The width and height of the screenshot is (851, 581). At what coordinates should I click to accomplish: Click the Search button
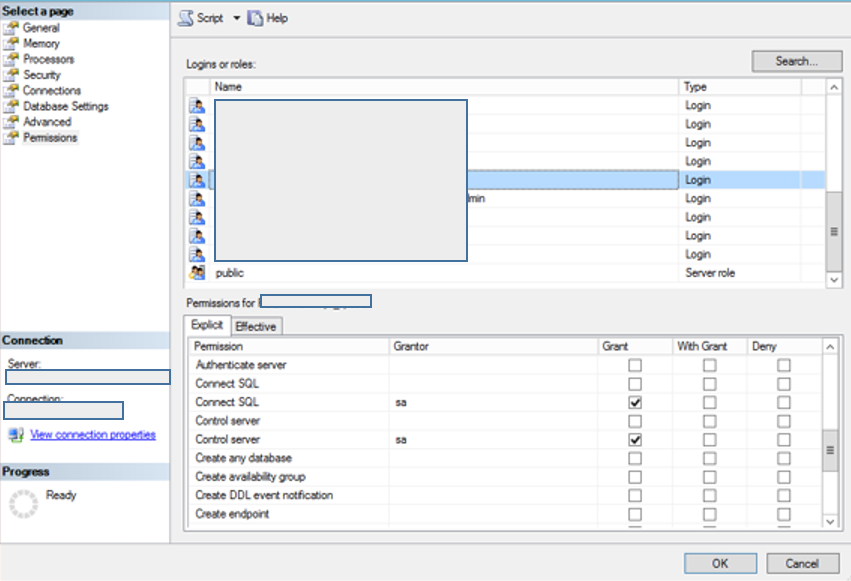pyautogui.click(x=796, y=61)
